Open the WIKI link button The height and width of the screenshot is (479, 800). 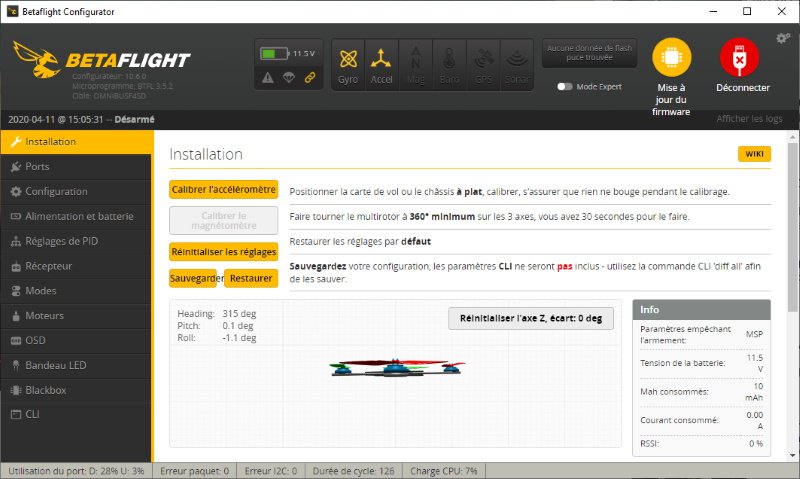pyautogui.click(x=753, y=154)
